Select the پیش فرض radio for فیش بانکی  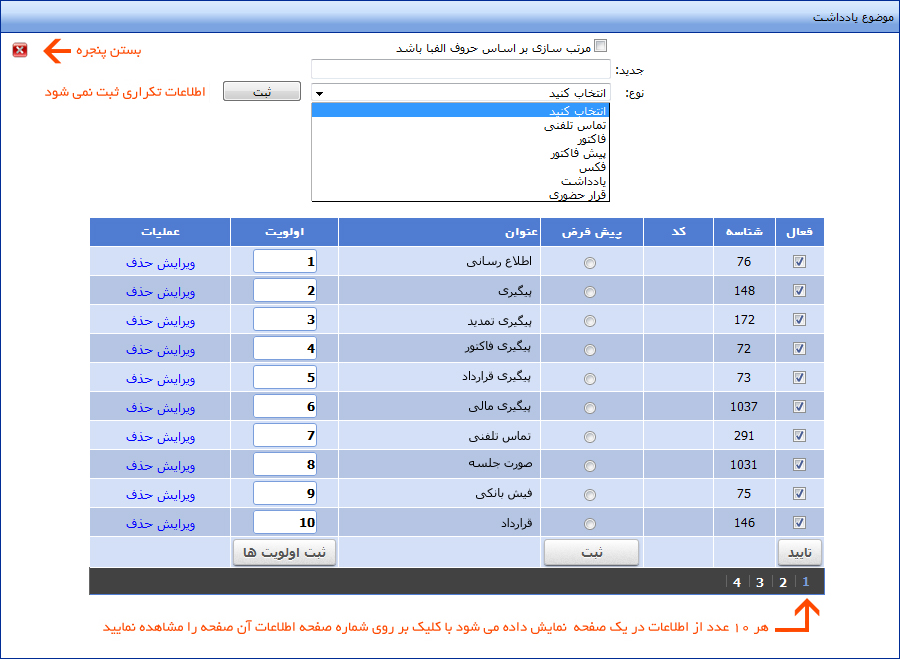[x=589, y=495]
